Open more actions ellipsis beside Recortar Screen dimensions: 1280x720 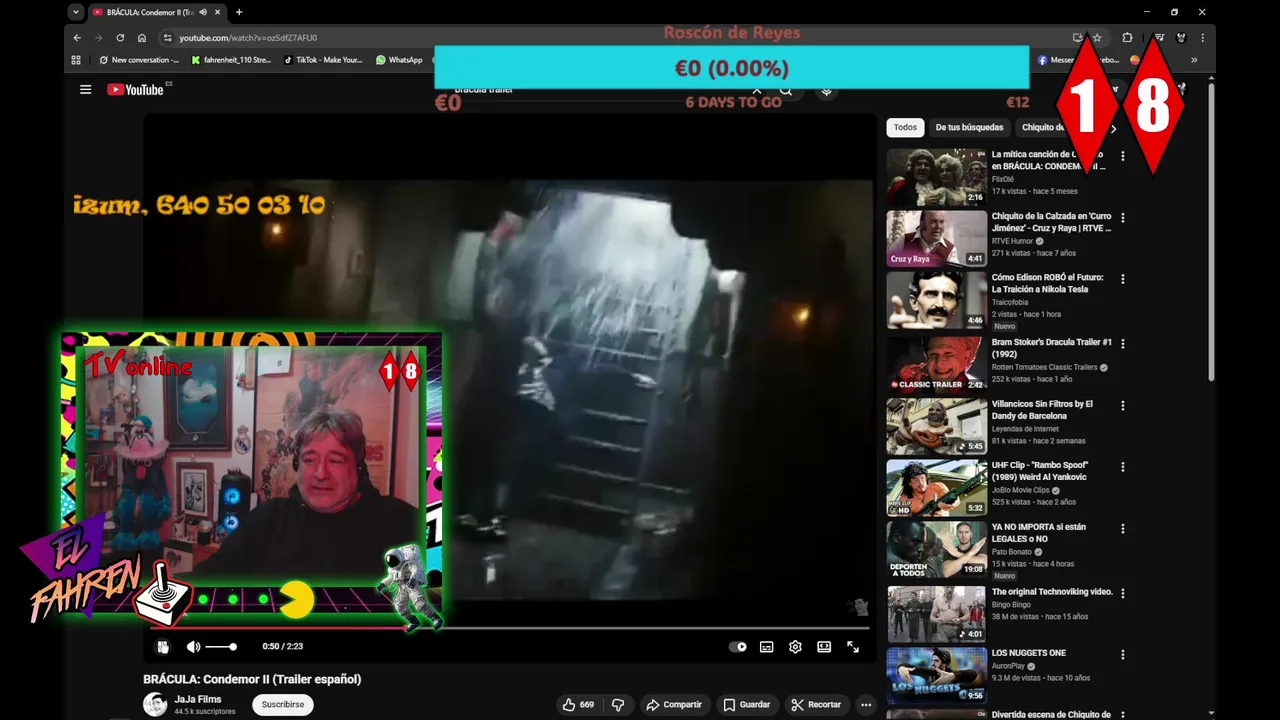(866, 705)
